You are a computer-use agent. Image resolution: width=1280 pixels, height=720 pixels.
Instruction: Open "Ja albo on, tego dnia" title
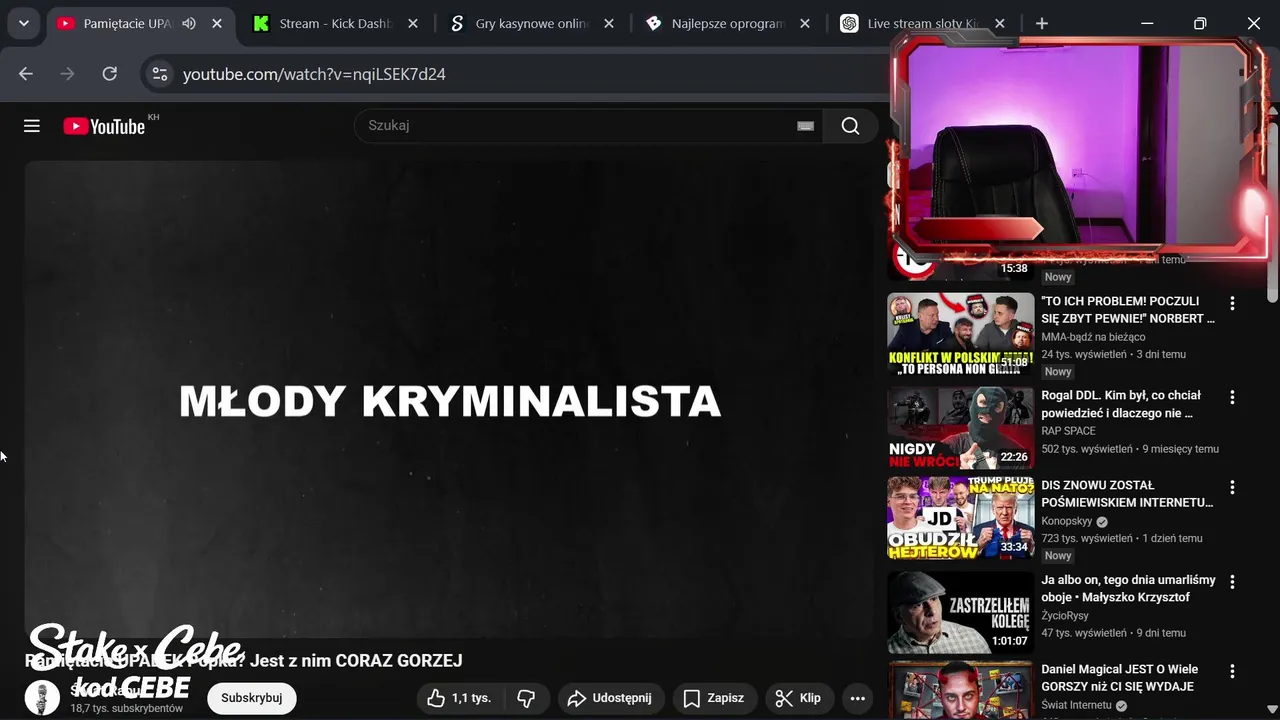1128,588
